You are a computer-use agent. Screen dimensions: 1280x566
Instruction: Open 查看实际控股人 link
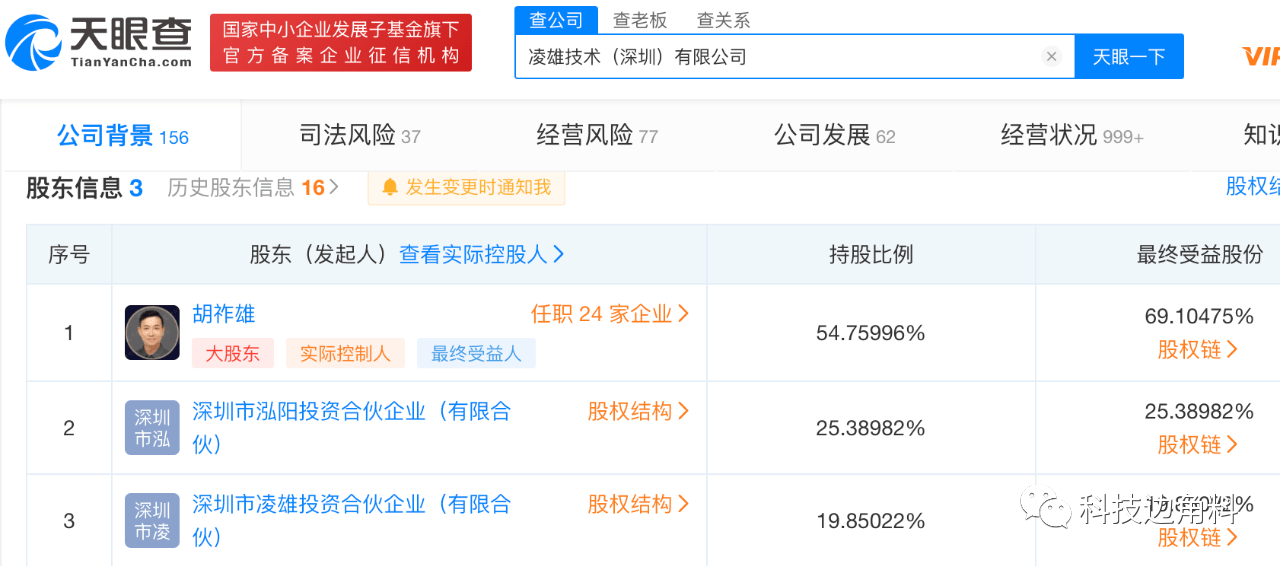tap(482, 255)
